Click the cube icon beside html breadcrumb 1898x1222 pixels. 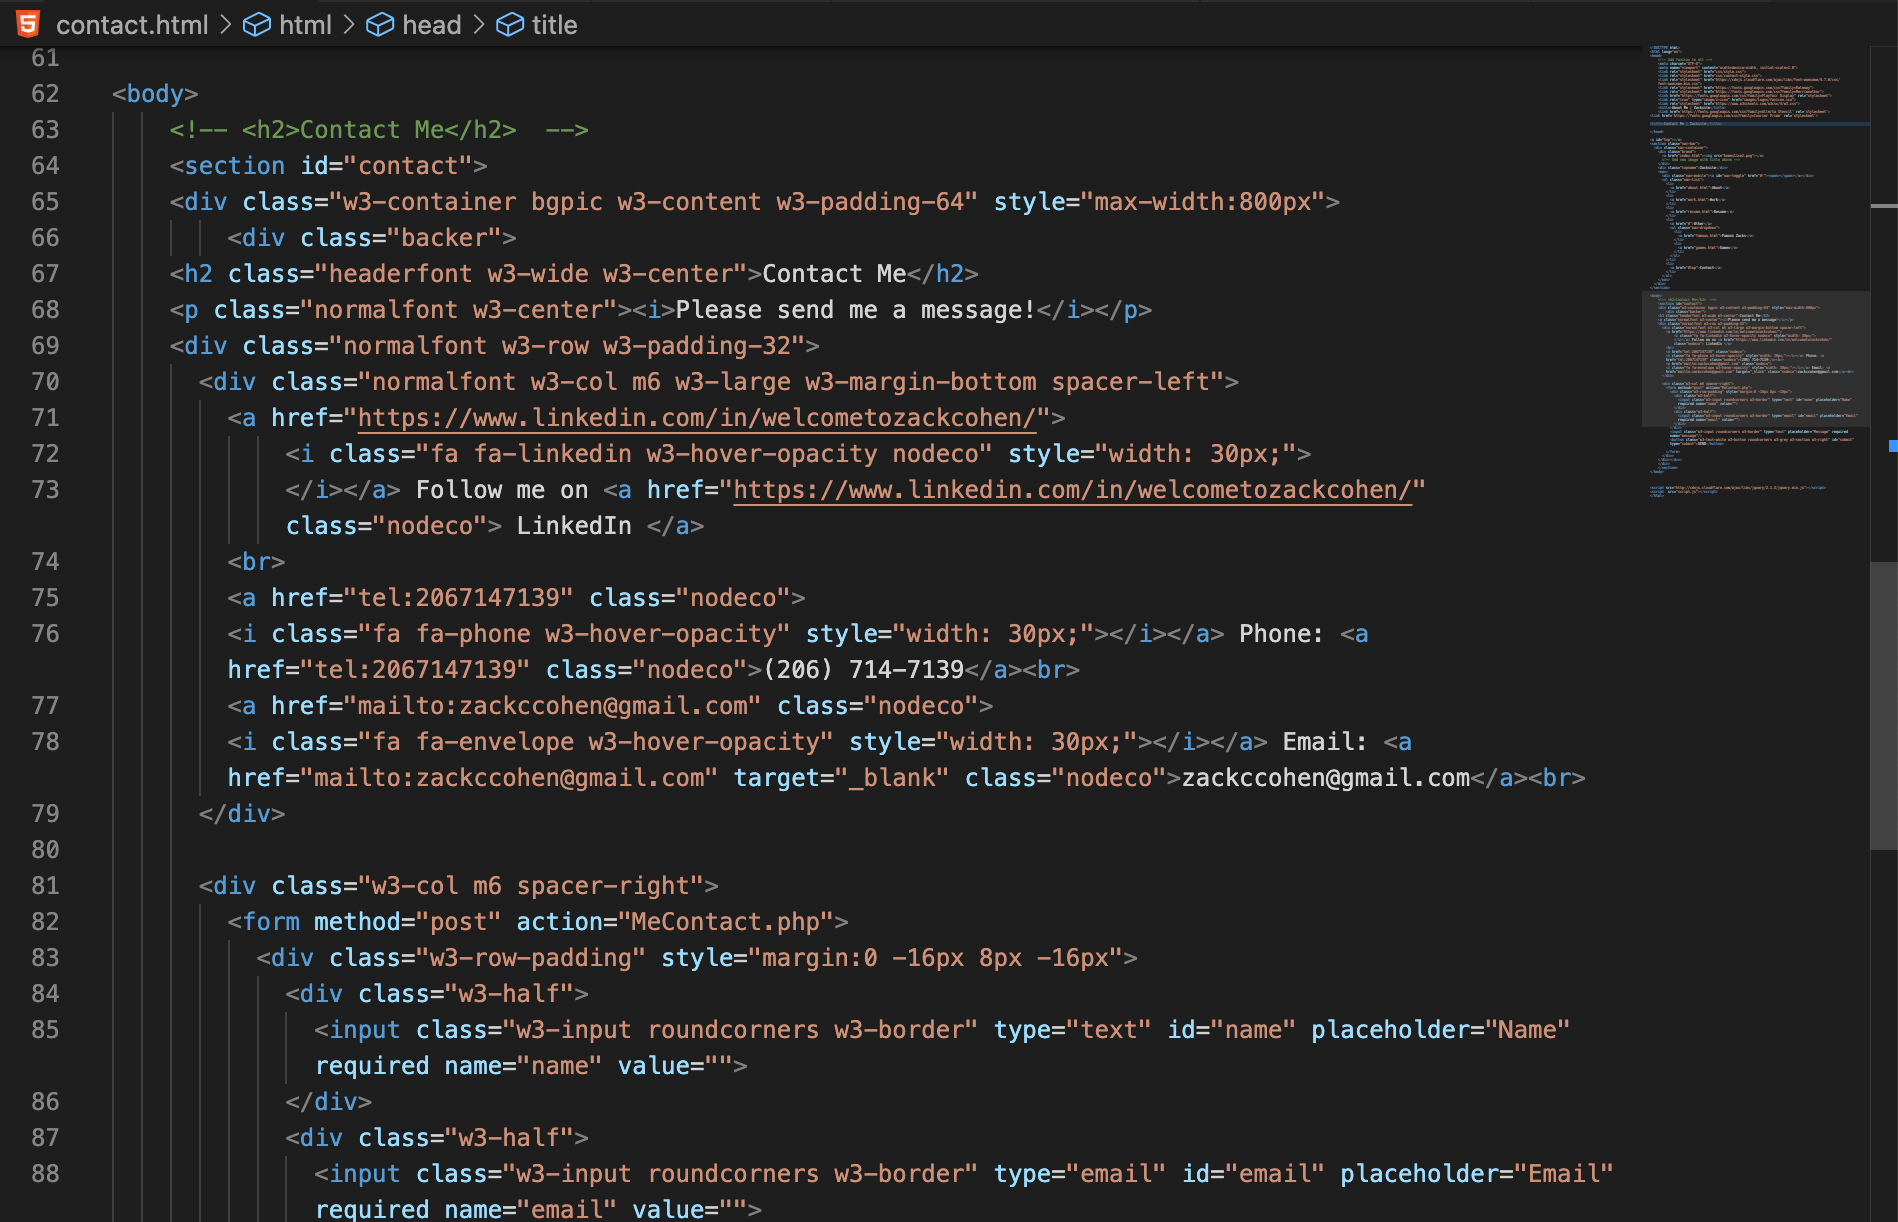click(257, 25)
